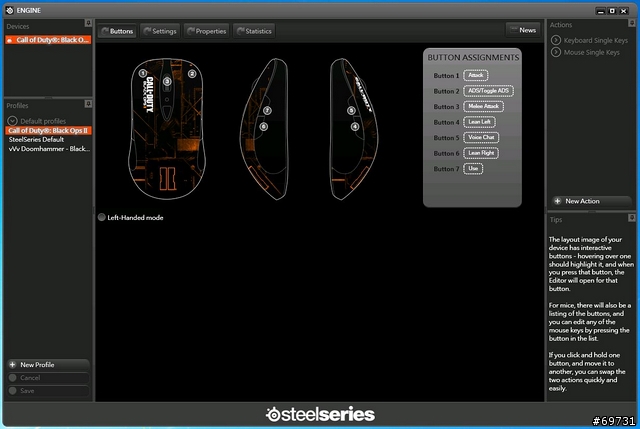
Task: Switch to the Buttons tab
Action: pos(117,31)
